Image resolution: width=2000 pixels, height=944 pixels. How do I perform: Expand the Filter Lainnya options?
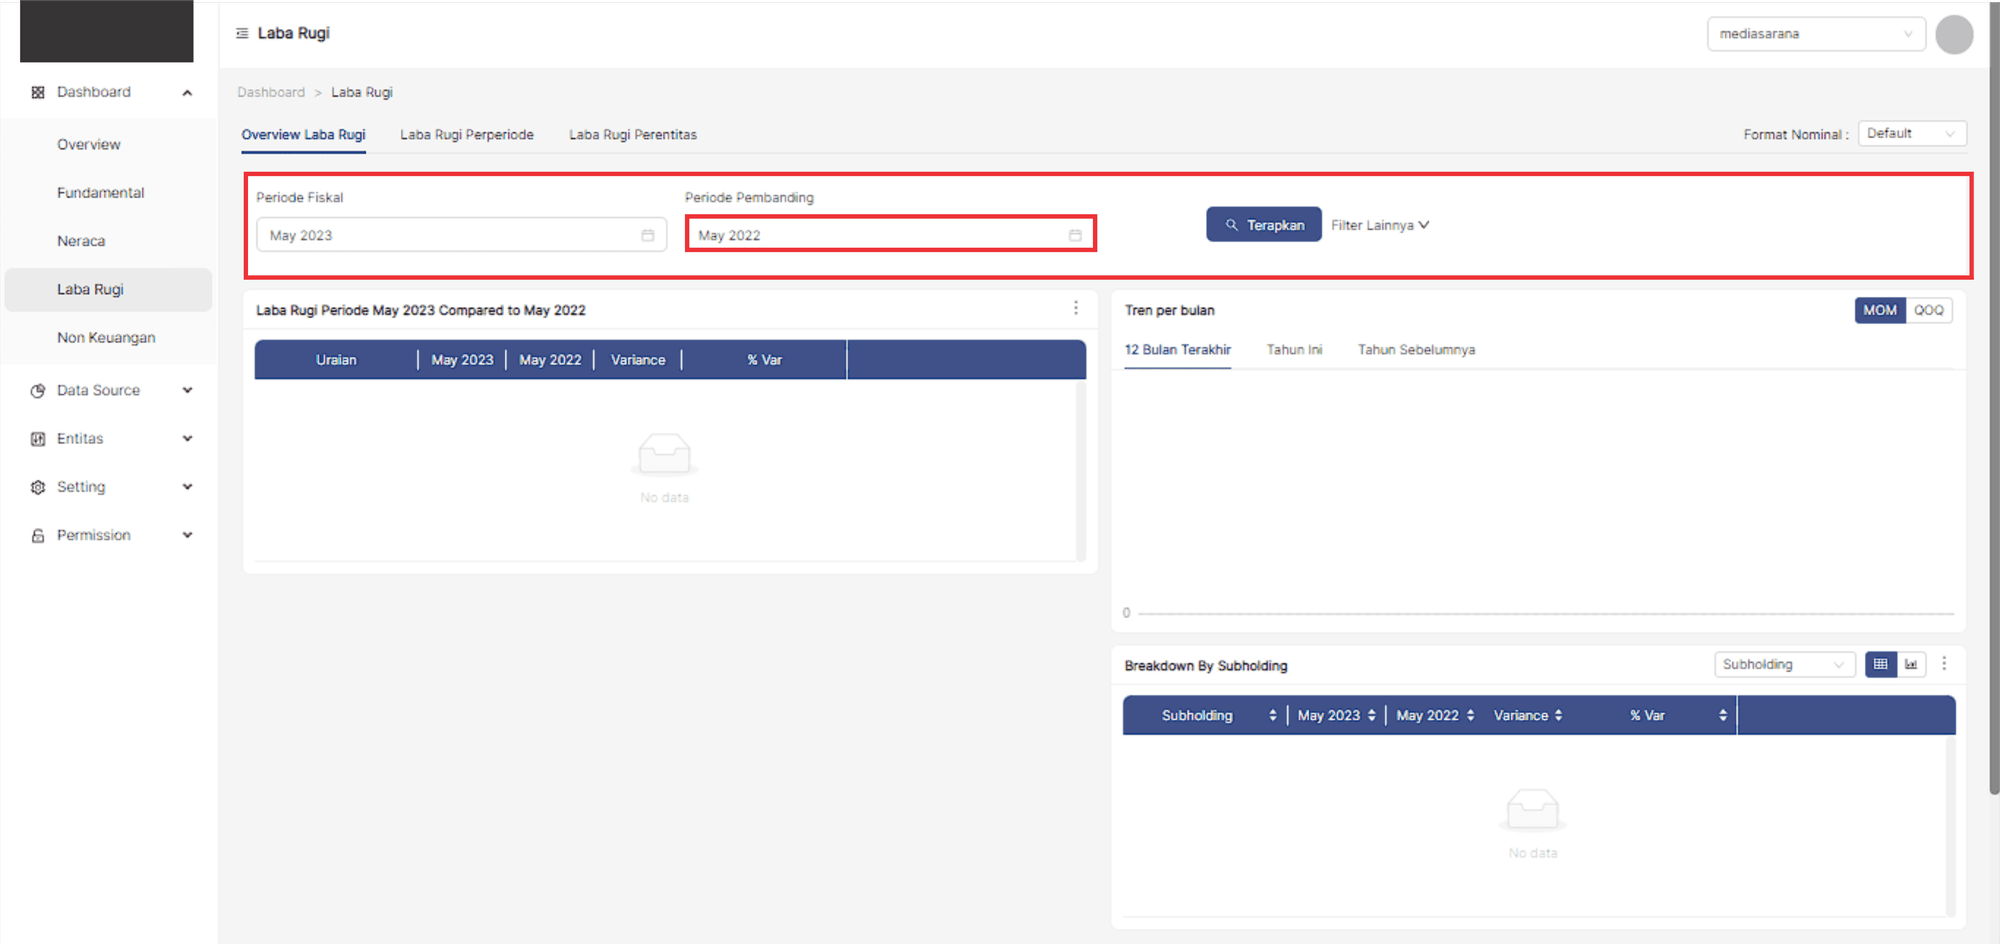[1380, 225]
